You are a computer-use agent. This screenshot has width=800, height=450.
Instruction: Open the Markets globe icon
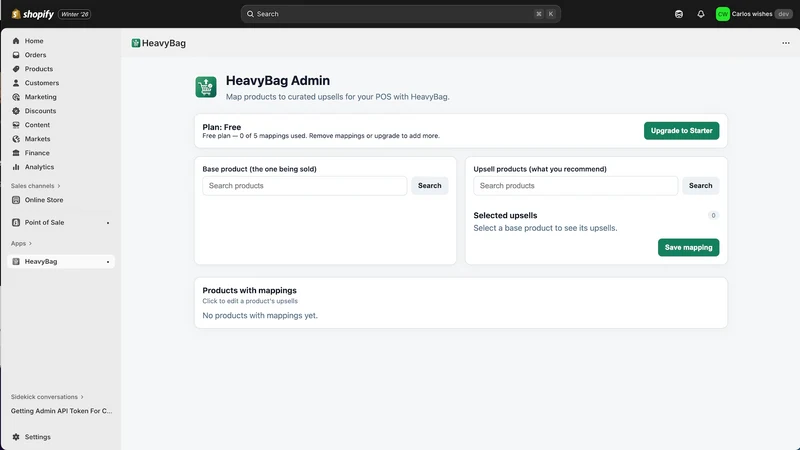[x=16, y=139]
